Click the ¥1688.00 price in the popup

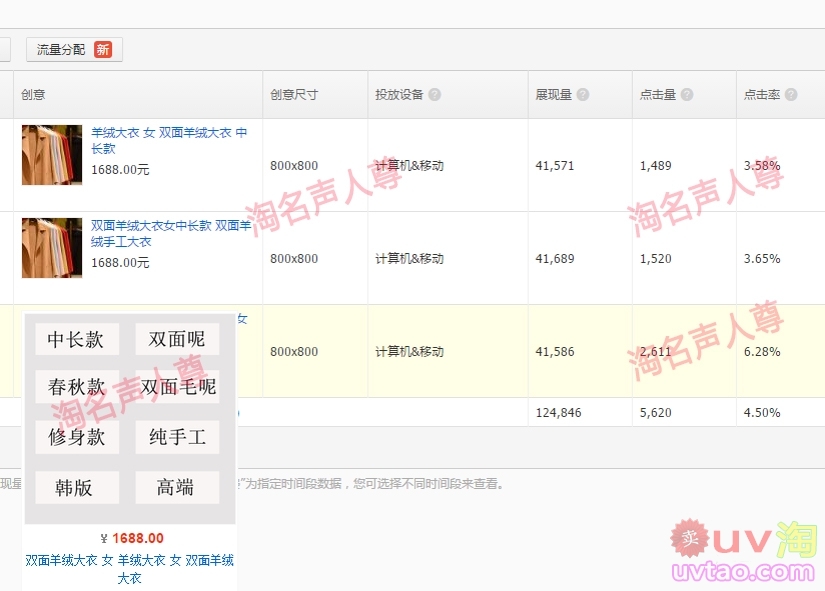(x=132, y=538)
